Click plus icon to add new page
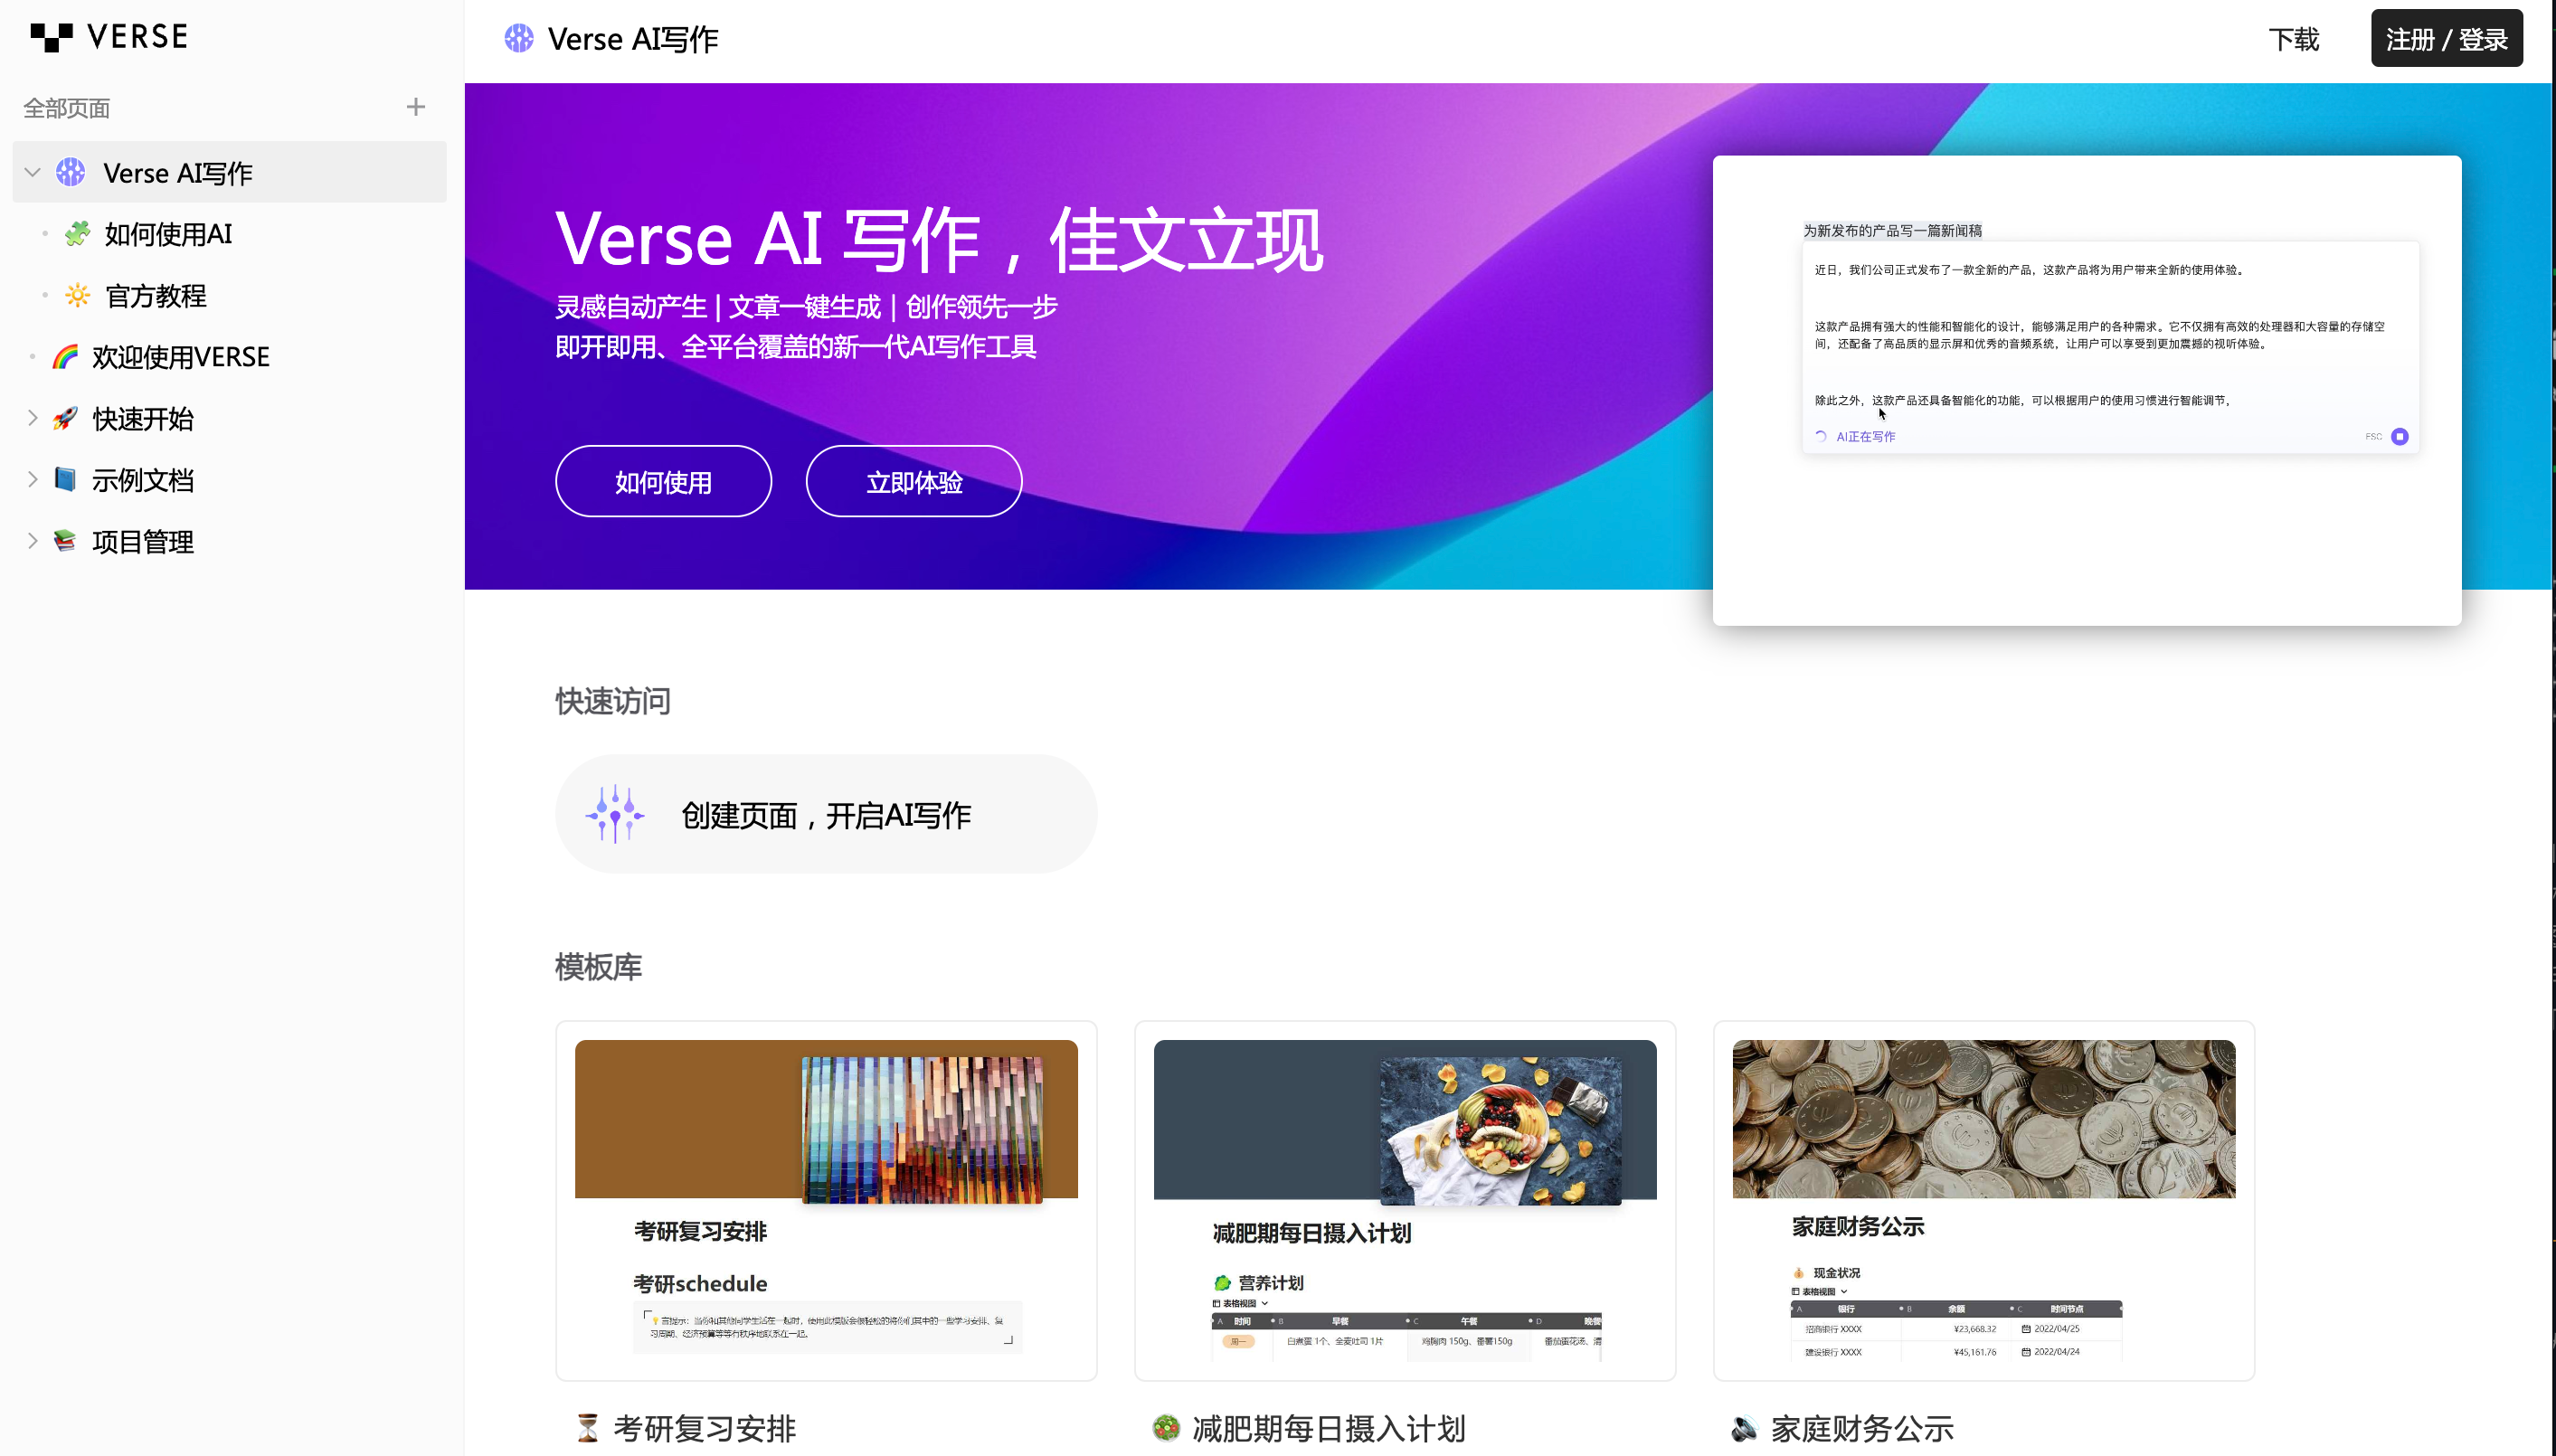2556x1456 pixels. (416, 107)
